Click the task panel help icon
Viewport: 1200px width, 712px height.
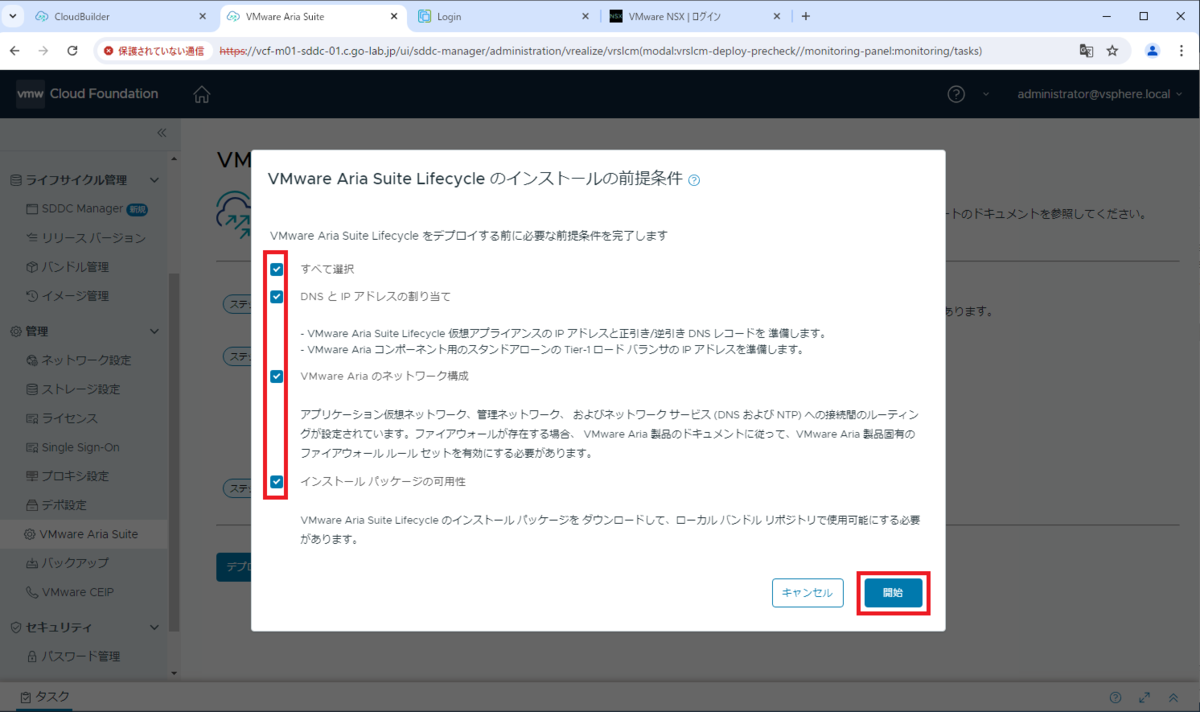coord(1116,697)
